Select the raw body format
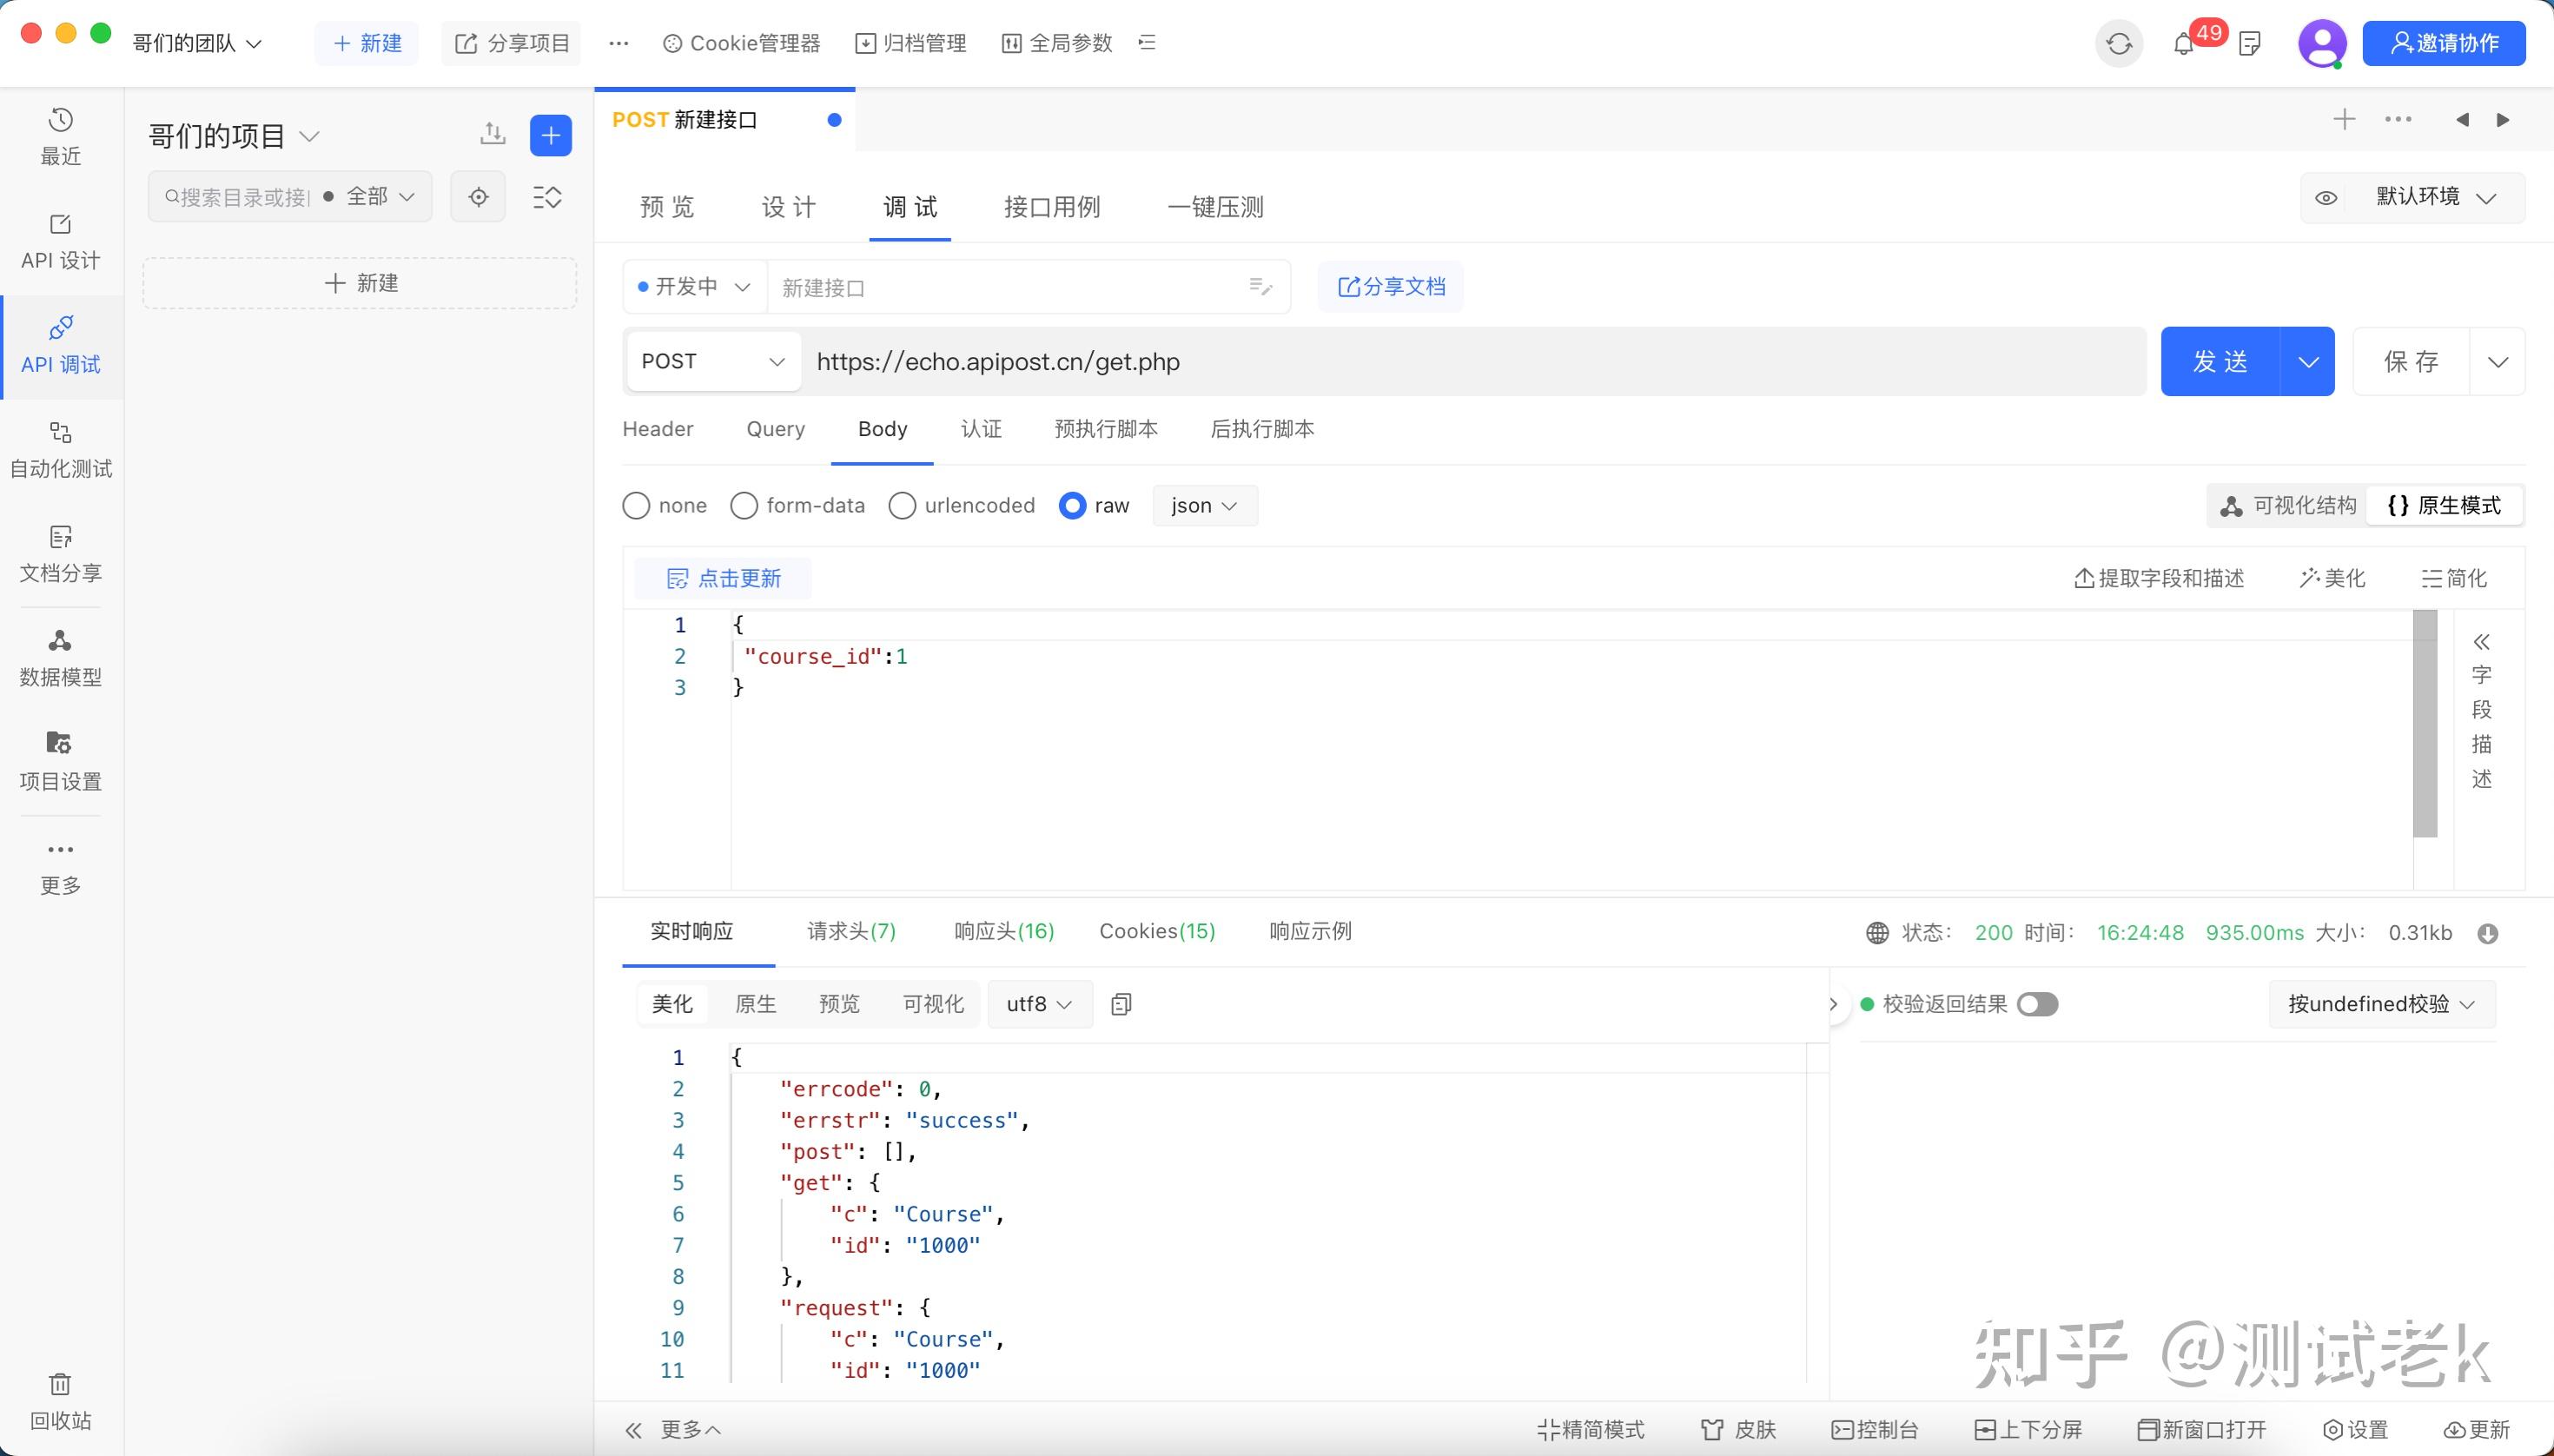2554x1456 pixels. [x=1072, y=506]
